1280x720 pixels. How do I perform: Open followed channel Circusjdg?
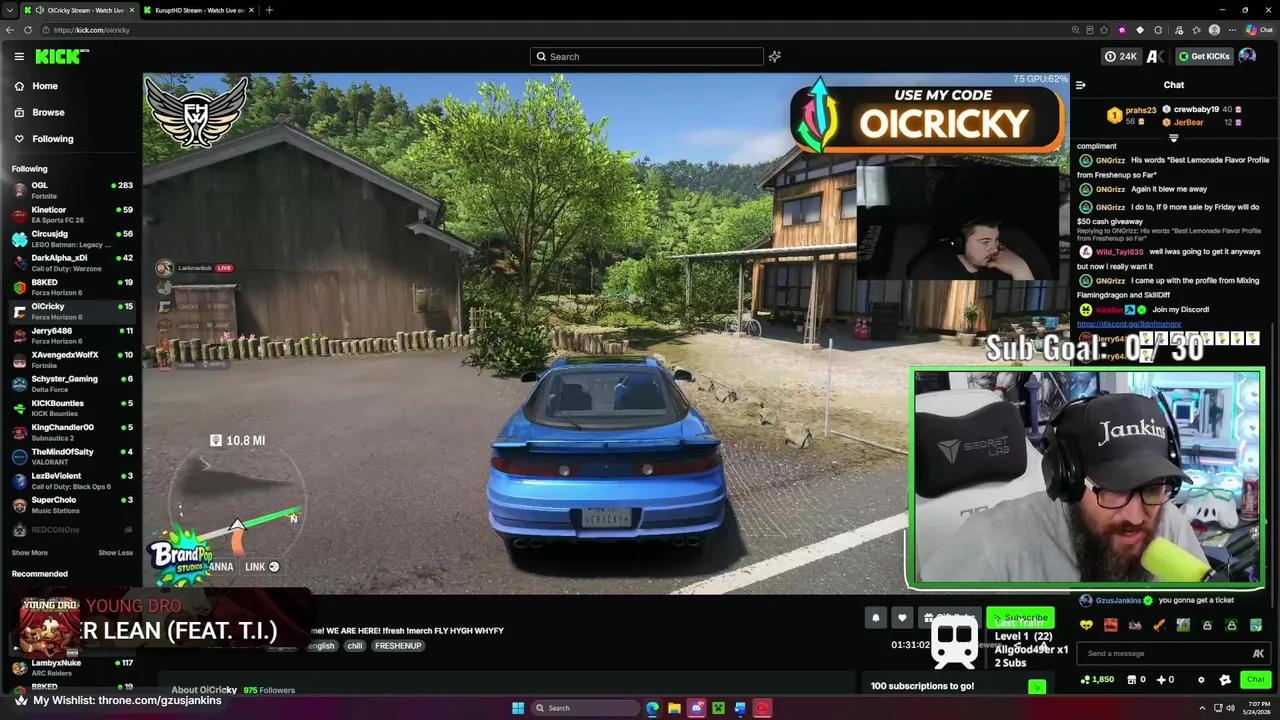pos(70,238)
